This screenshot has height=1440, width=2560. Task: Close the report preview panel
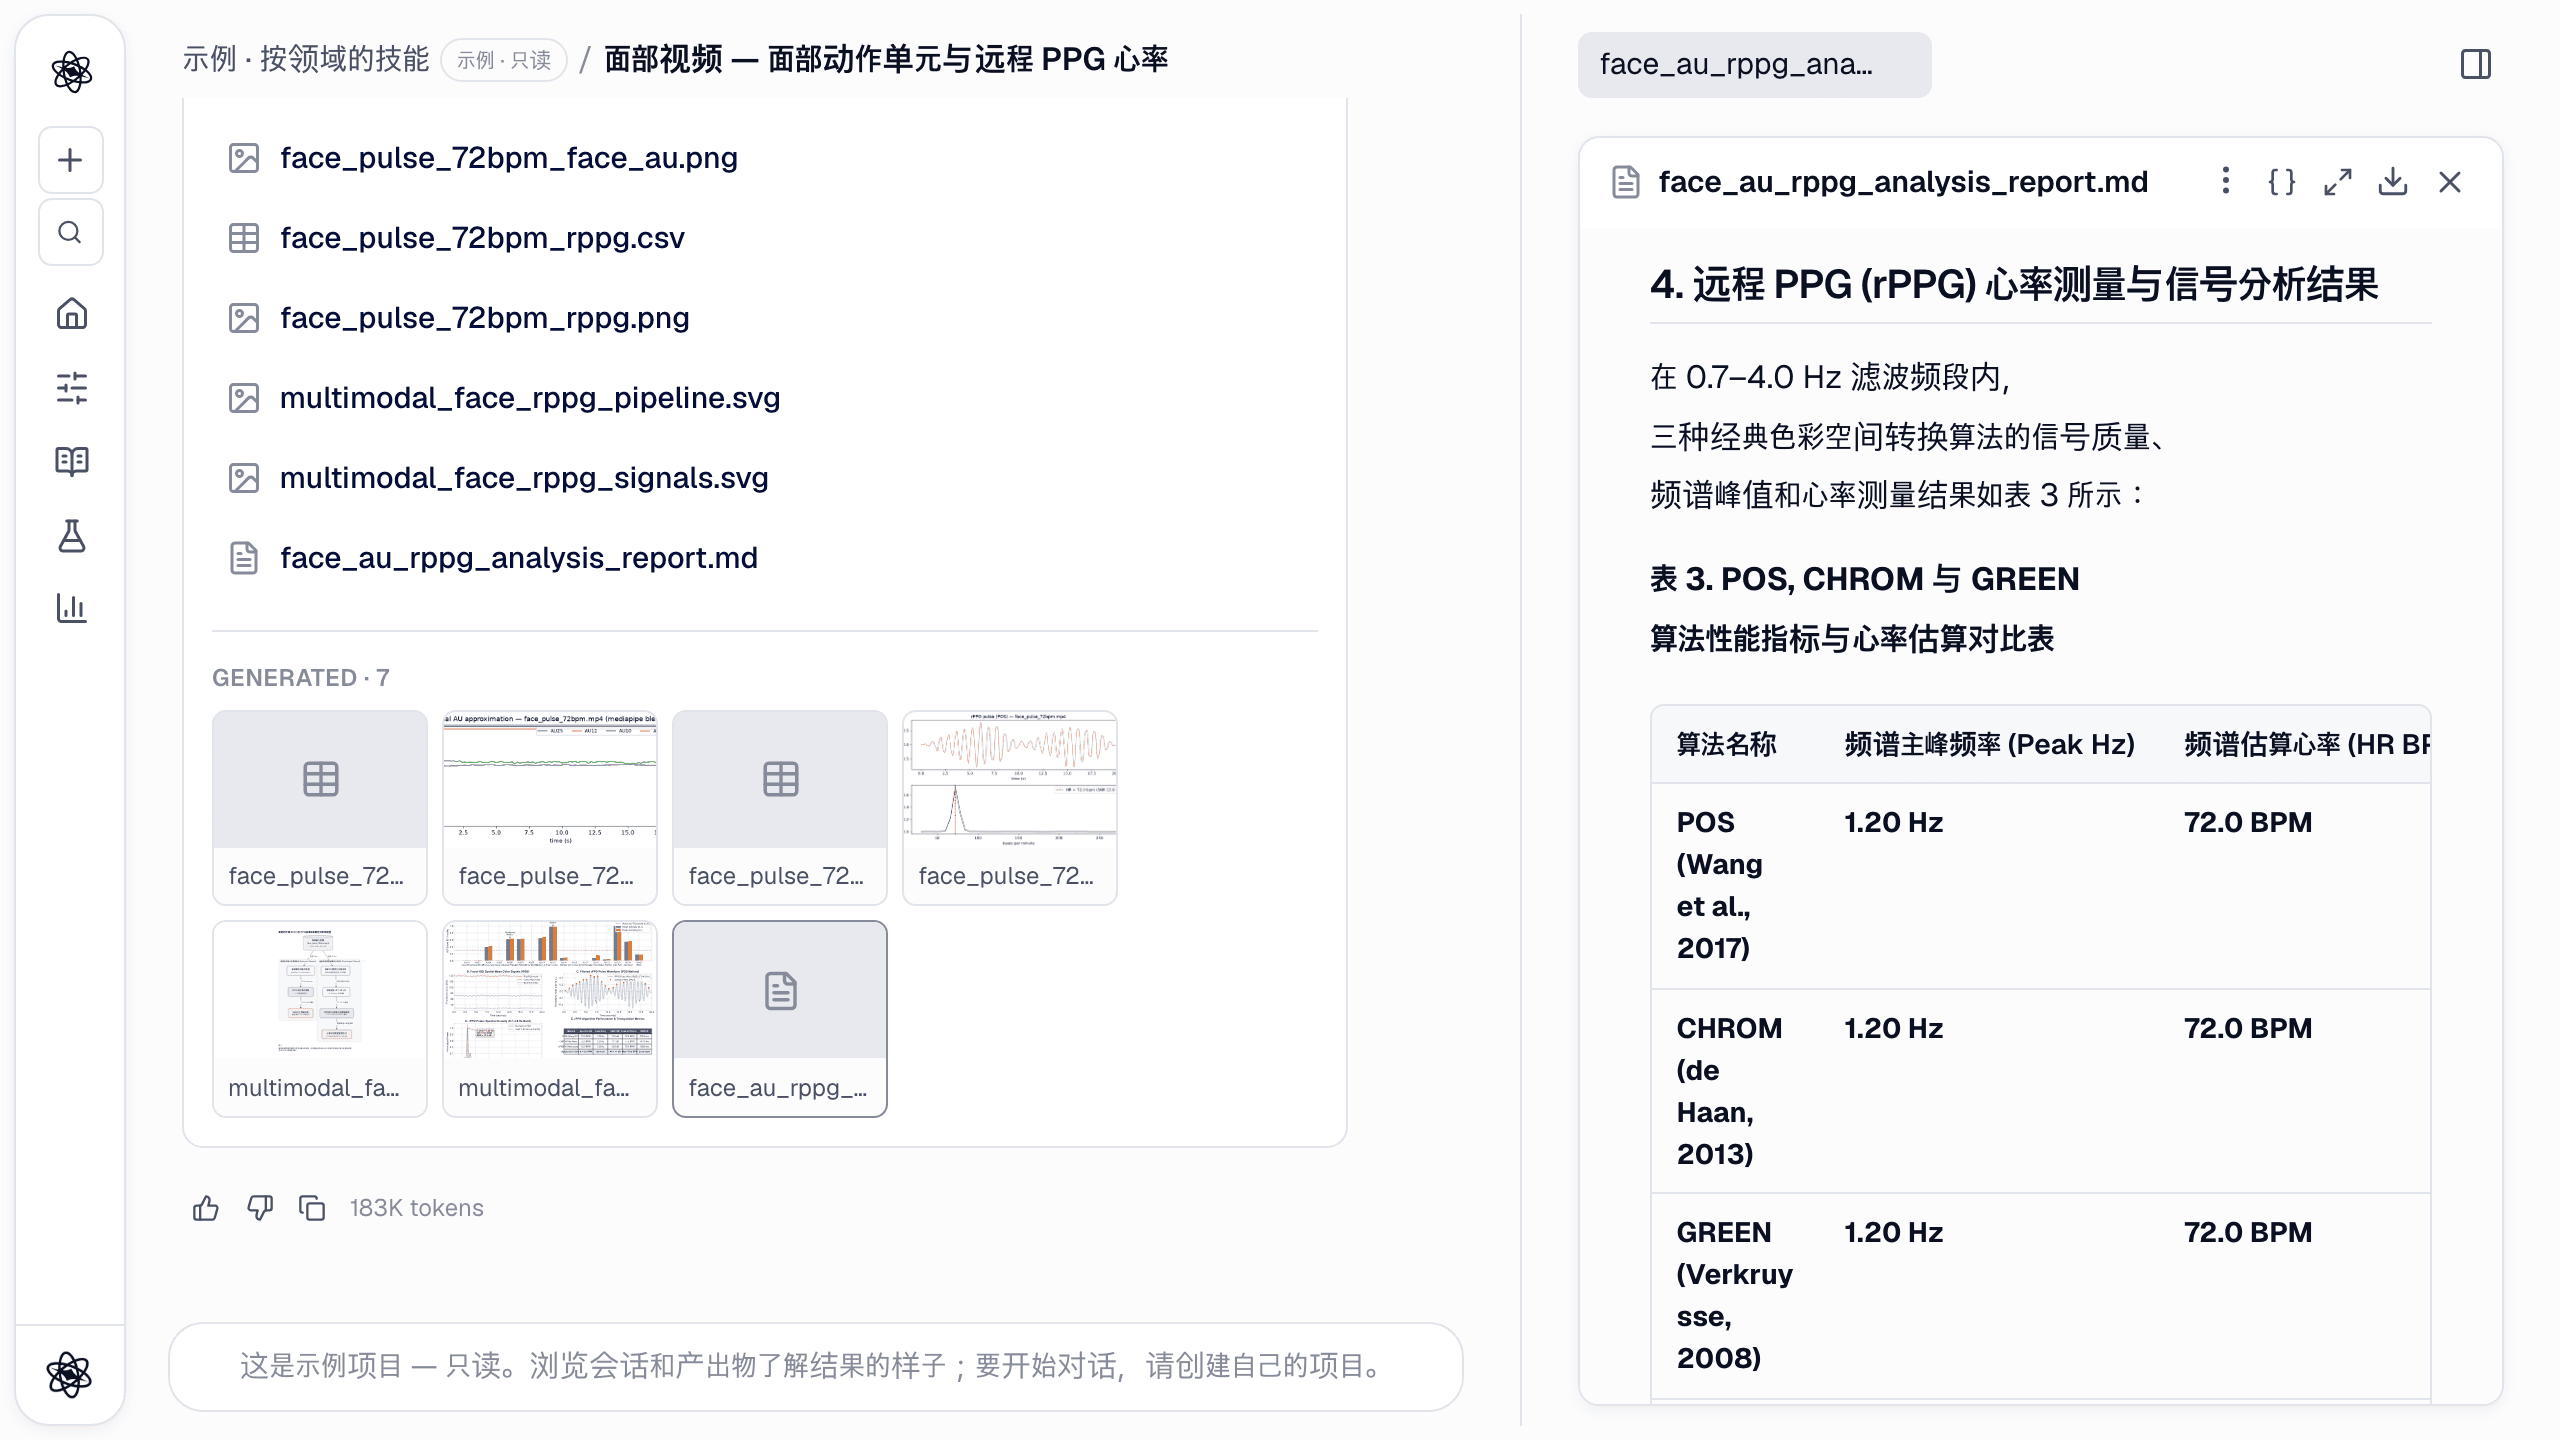pyautogui.click(x=2449, y=181)
